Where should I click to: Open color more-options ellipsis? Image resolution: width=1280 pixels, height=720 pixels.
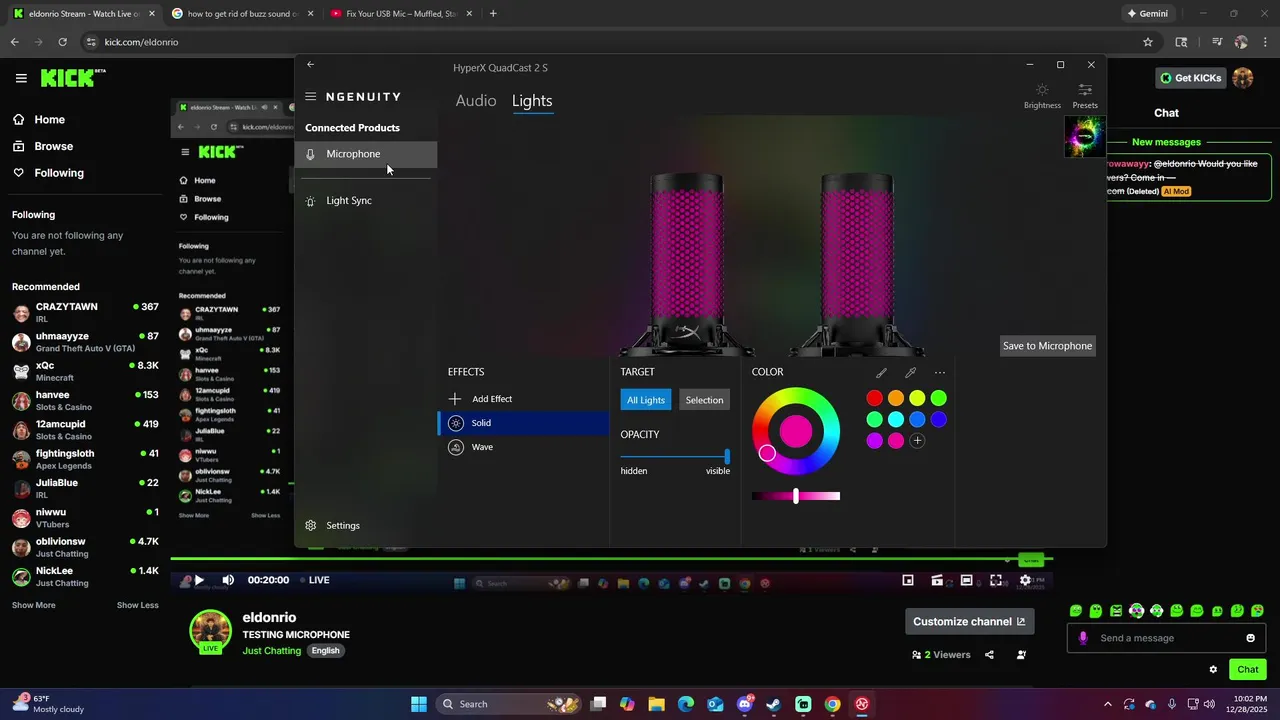click(939, 372)
